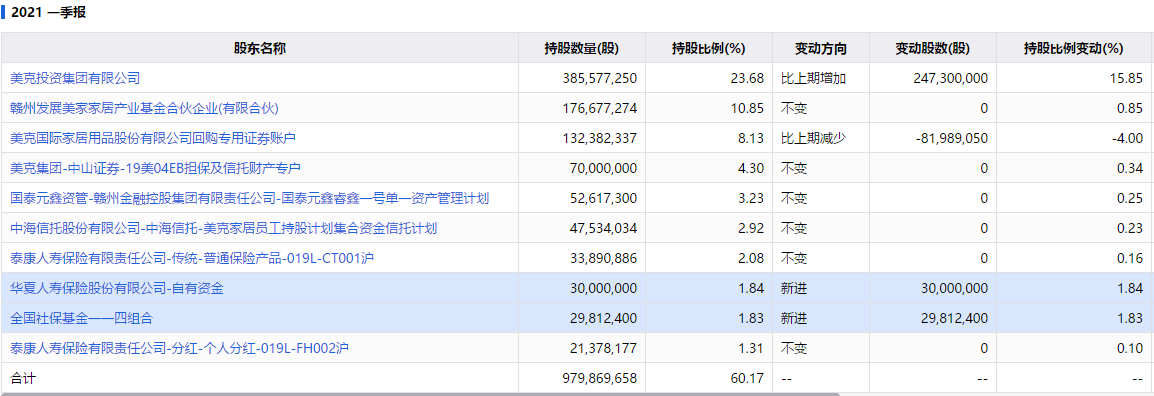Open the 美克国际家居用品股份有限公司回购专用证券账户 link
This screenshot has width=1154, height=396.
pyautogui.click(x=153, y=138)
